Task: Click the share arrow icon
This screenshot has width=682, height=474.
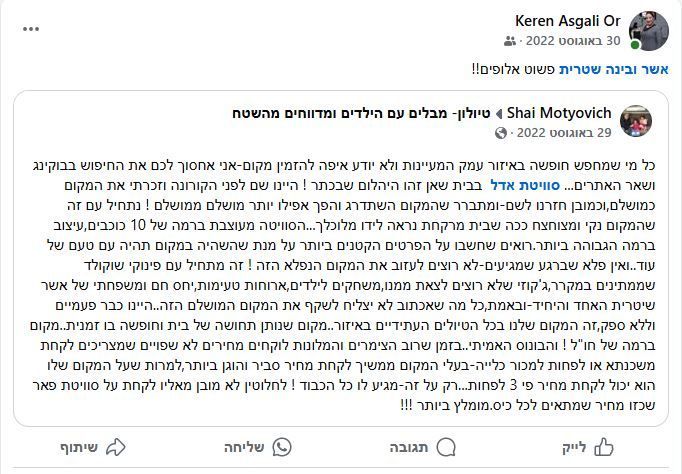Action: (x=115, y=446)
